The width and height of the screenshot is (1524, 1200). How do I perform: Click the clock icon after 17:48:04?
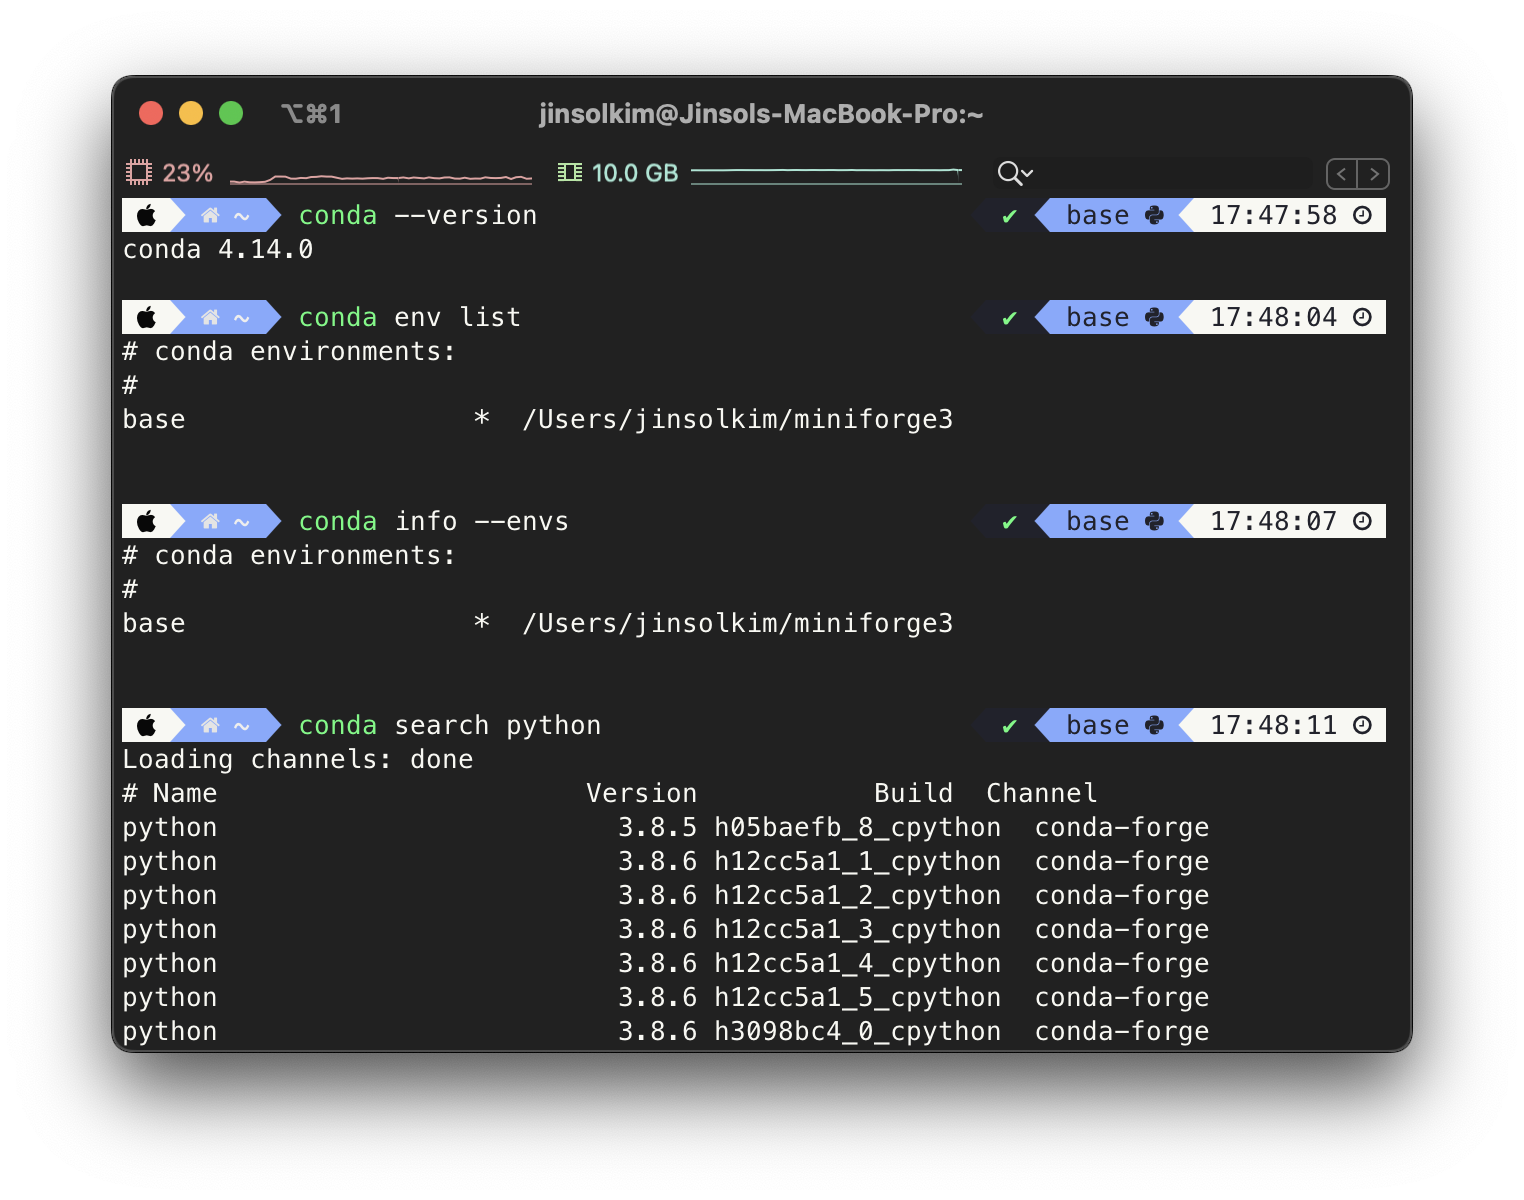pos(1362,317)
